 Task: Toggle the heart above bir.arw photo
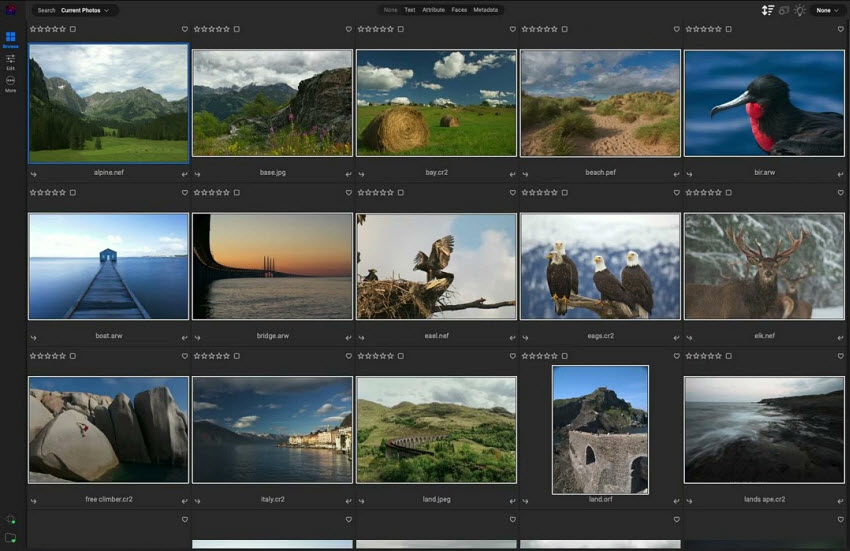coord(841,29)
